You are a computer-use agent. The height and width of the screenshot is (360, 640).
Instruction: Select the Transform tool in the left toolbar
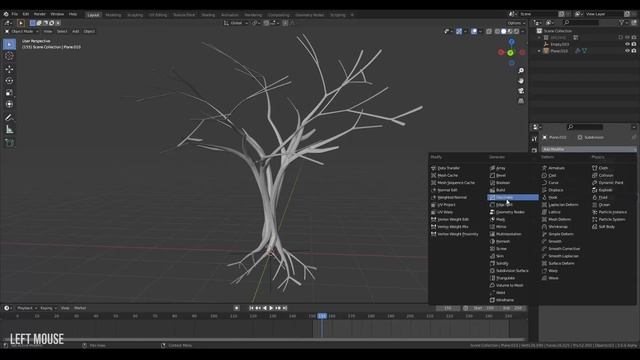(9, 104)
